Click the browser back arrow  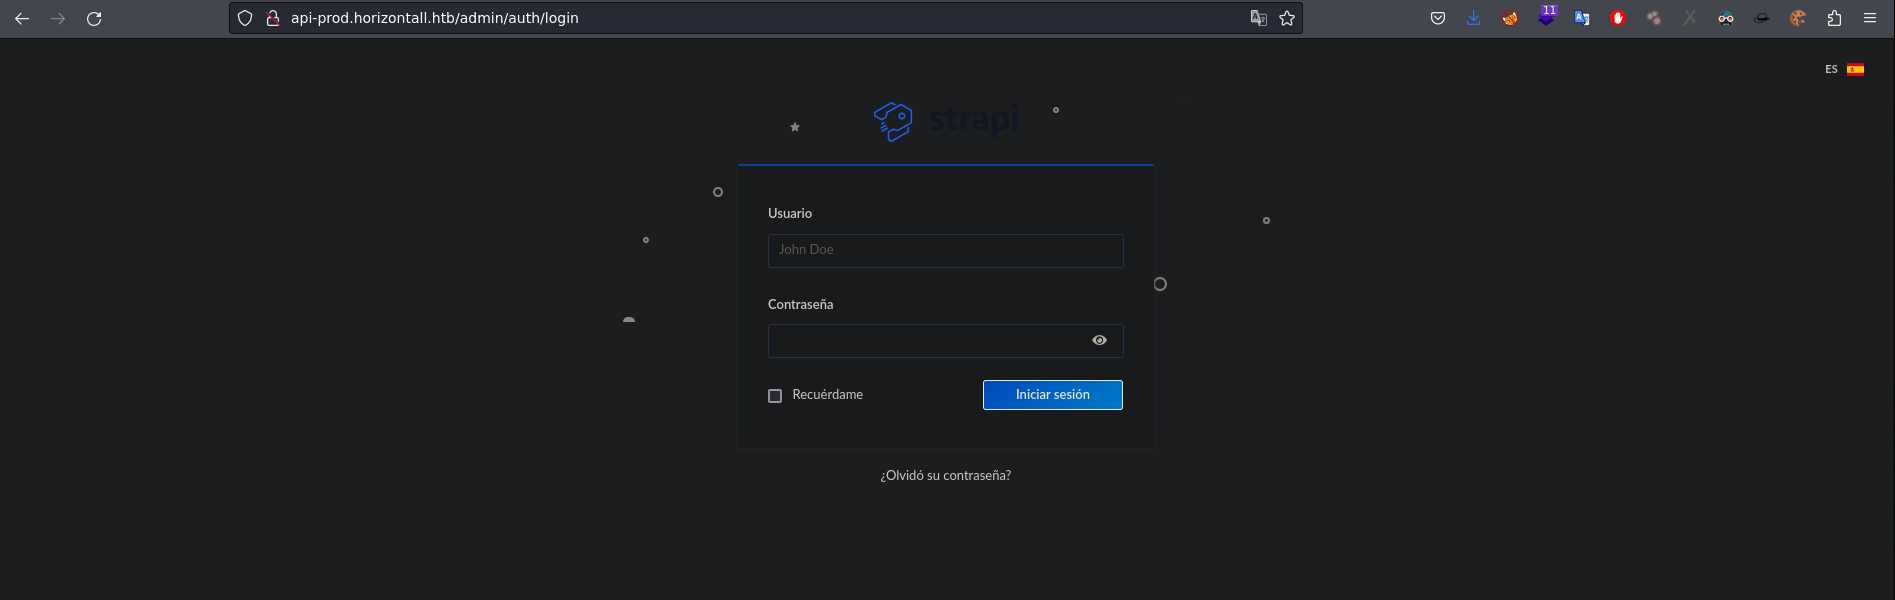[22, 18]
